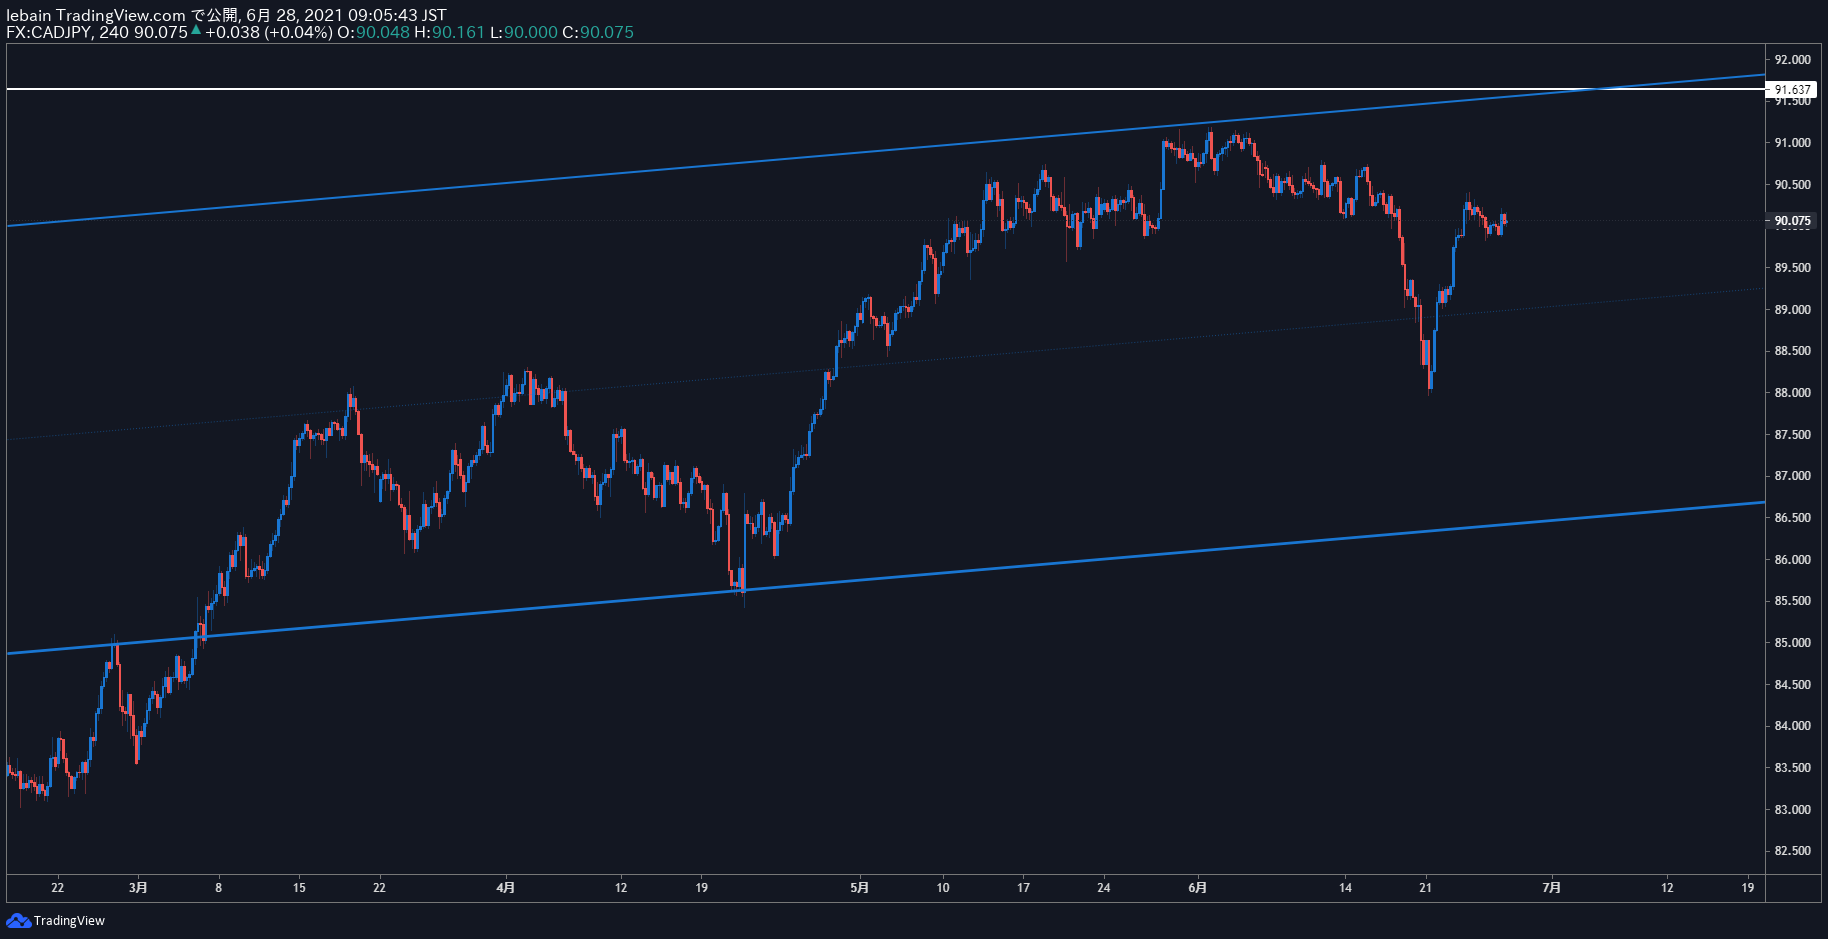Screen dimensions: 1828x939
Task: Click the 88.000 price axis label
Action: pyautogui.click(x=1792, y=393)
